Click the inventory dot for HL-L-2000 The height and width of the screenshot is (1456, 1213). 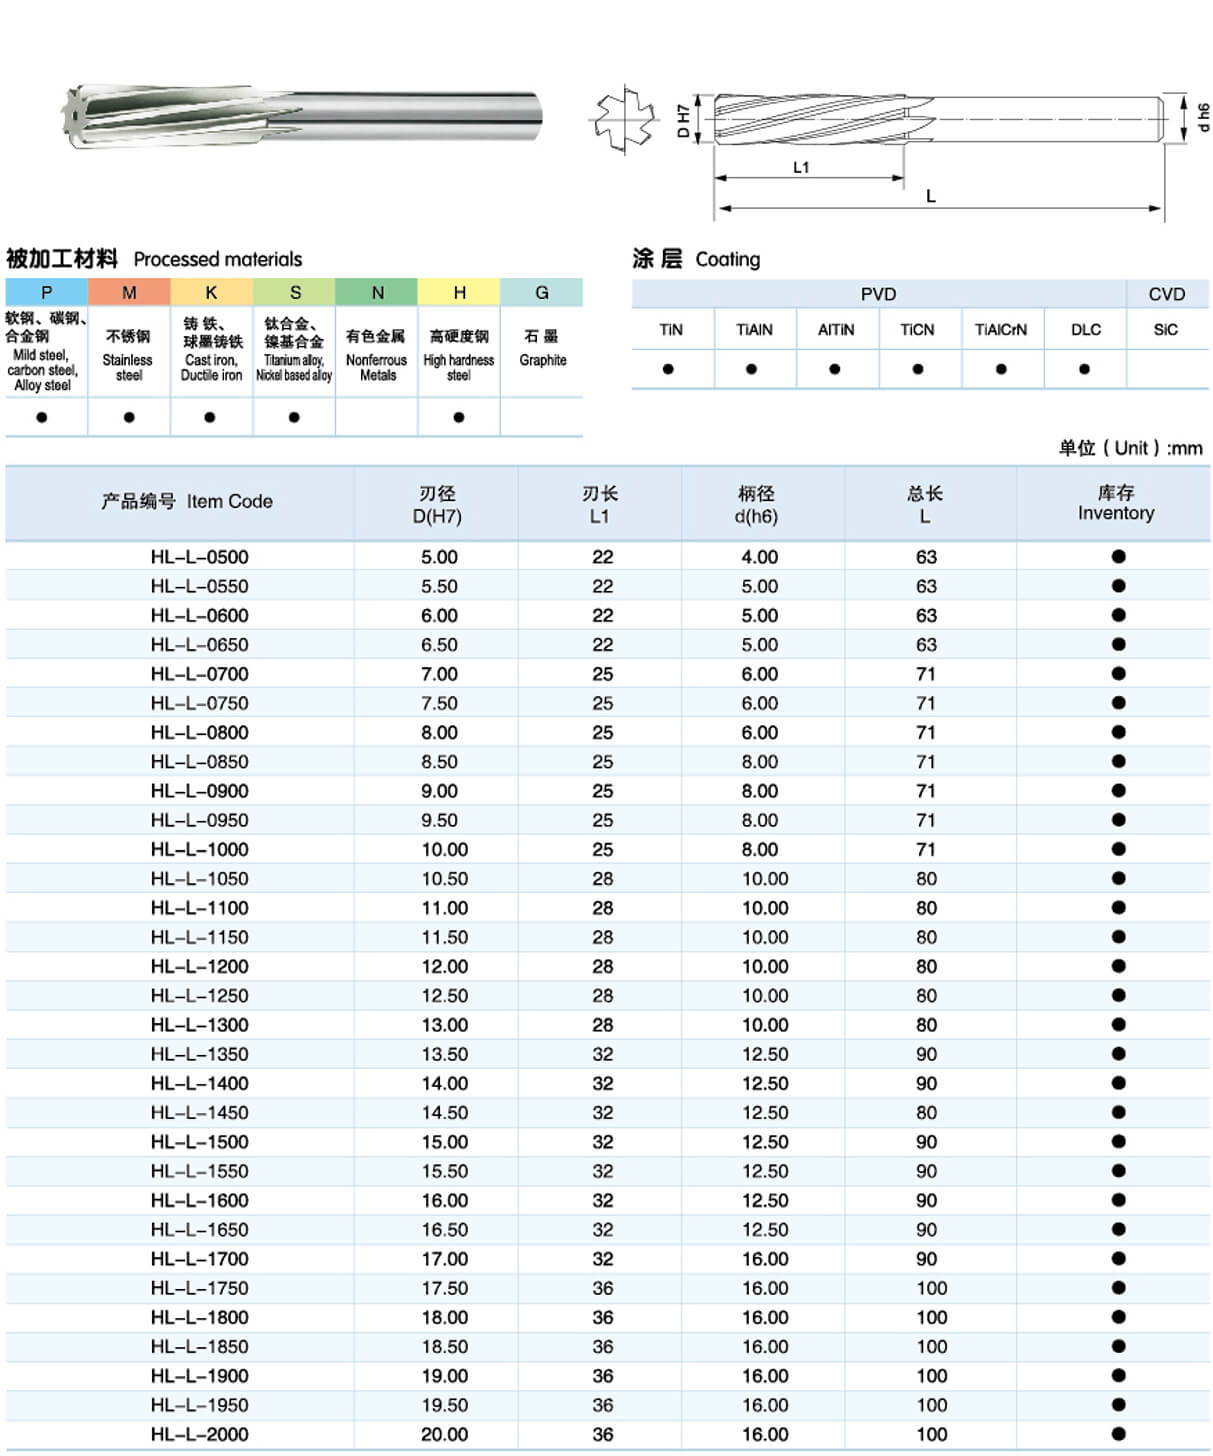[1118, 1434]
